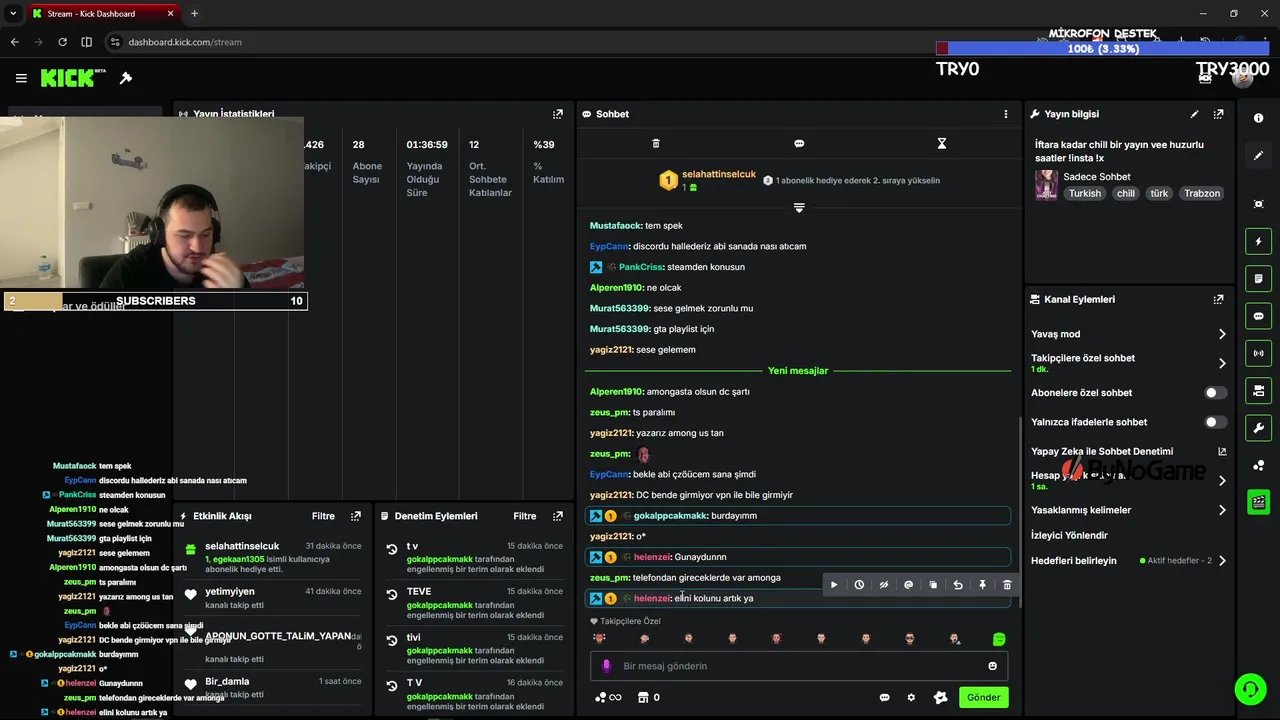Click the pencil icon in the right sidebar
Image resolution: width=1280 pixels, height=720 pixels.
coord(1258,156)
